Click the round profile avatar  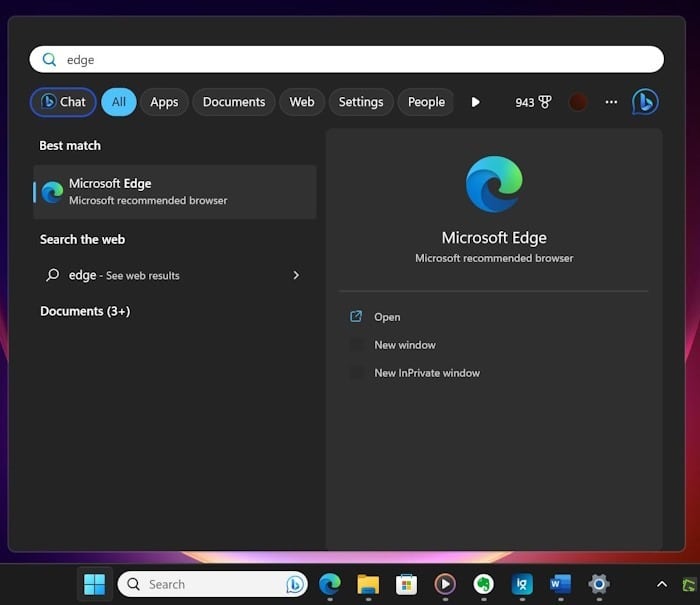(x=578, y=102)
